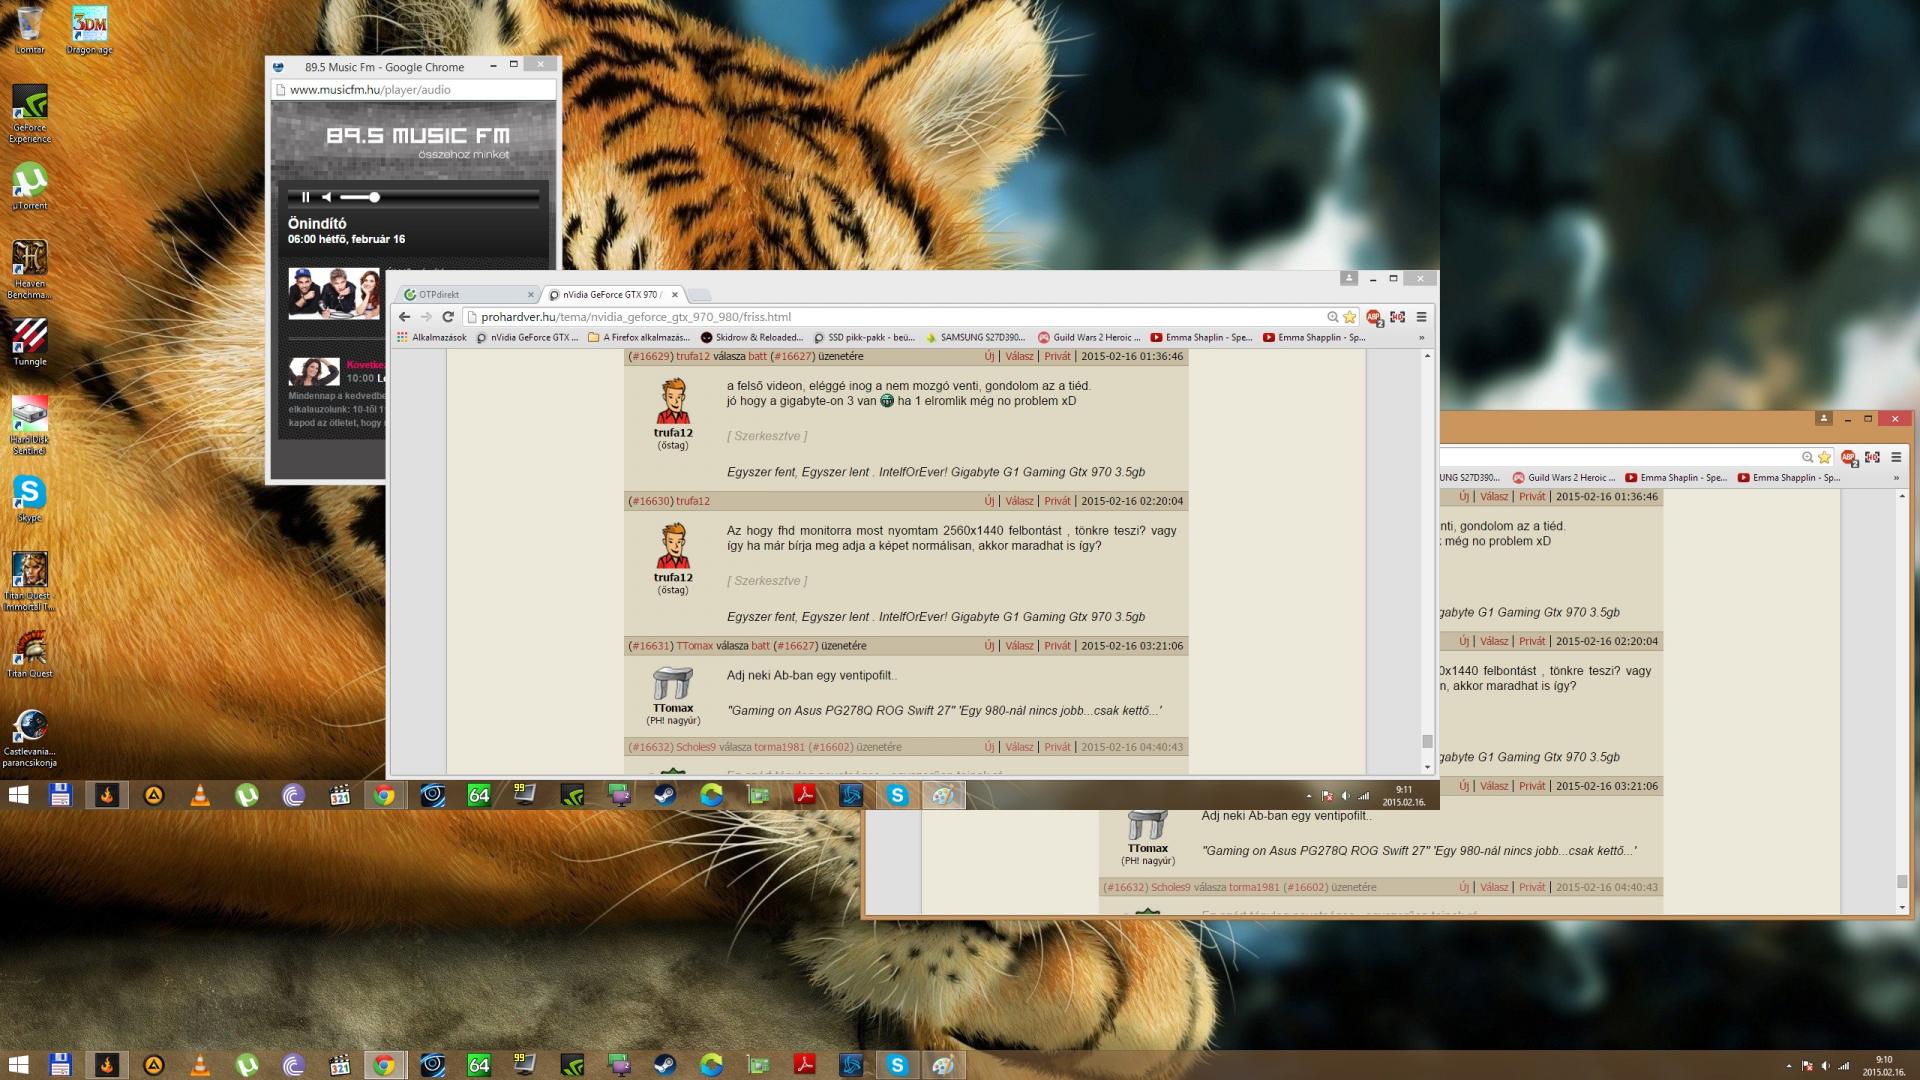1920x1080 pixels.
Task: Go back in the prohardver Chrome window
Action: [x=405, y=317]
